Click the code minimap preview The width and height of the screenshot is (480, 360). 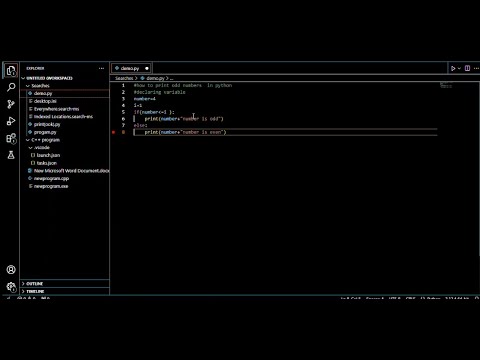446,85
